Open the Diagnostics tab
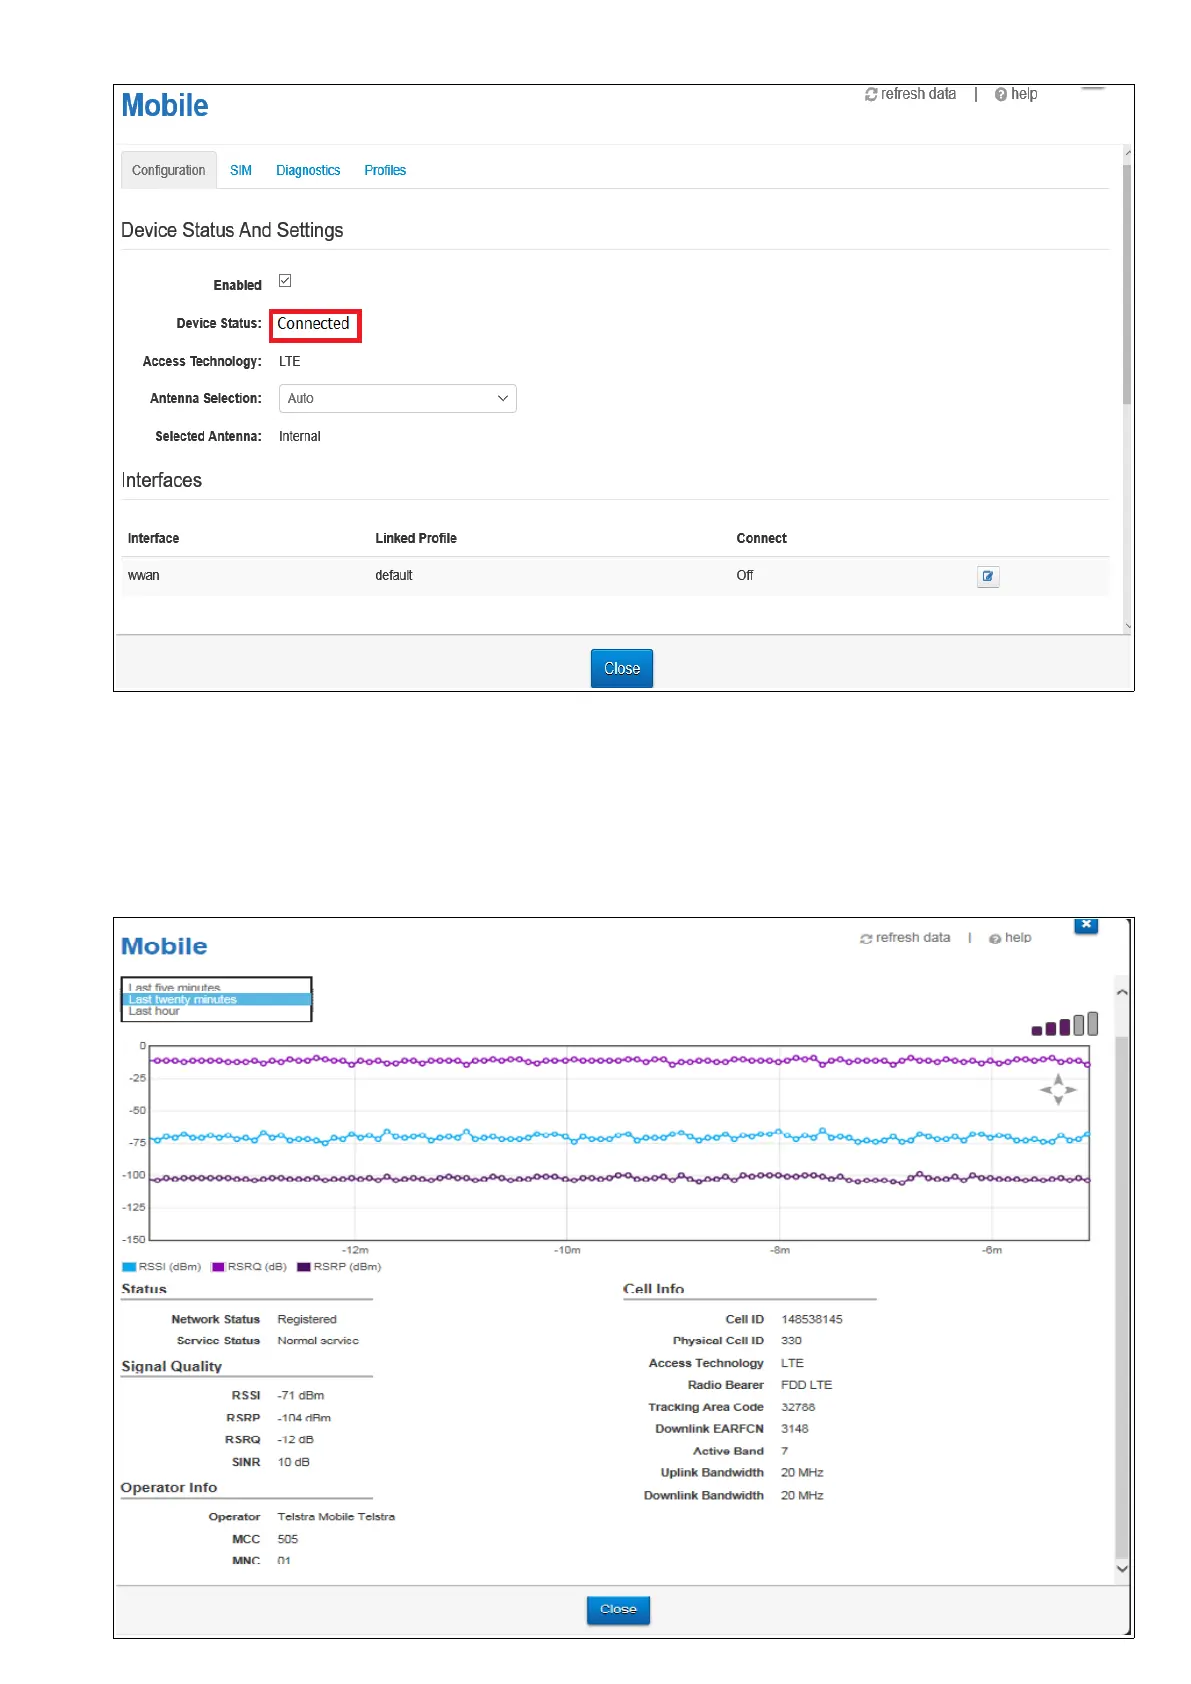 tap(308, 170)
